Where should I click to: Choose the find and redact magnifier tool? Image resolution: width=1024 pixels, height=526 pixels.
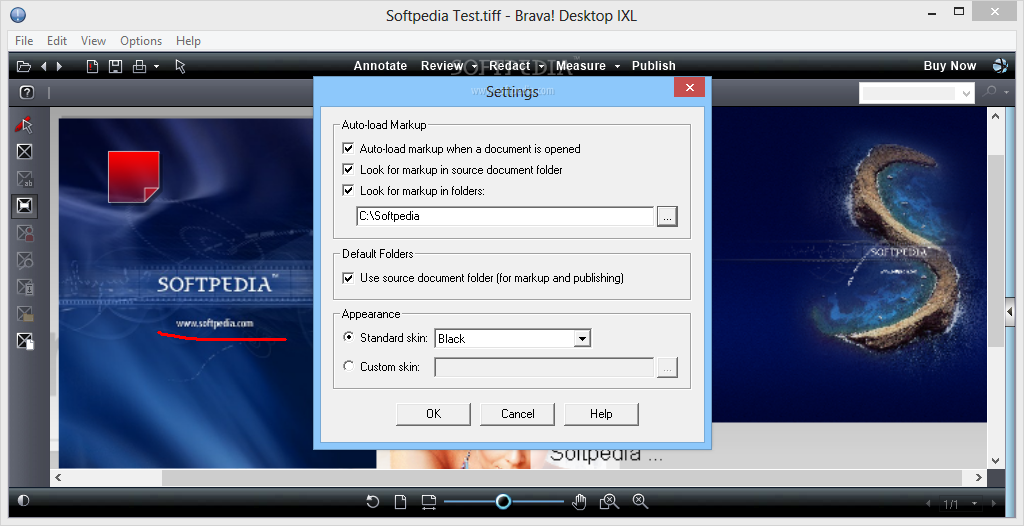pyautogui.click(x=24, y=260)
